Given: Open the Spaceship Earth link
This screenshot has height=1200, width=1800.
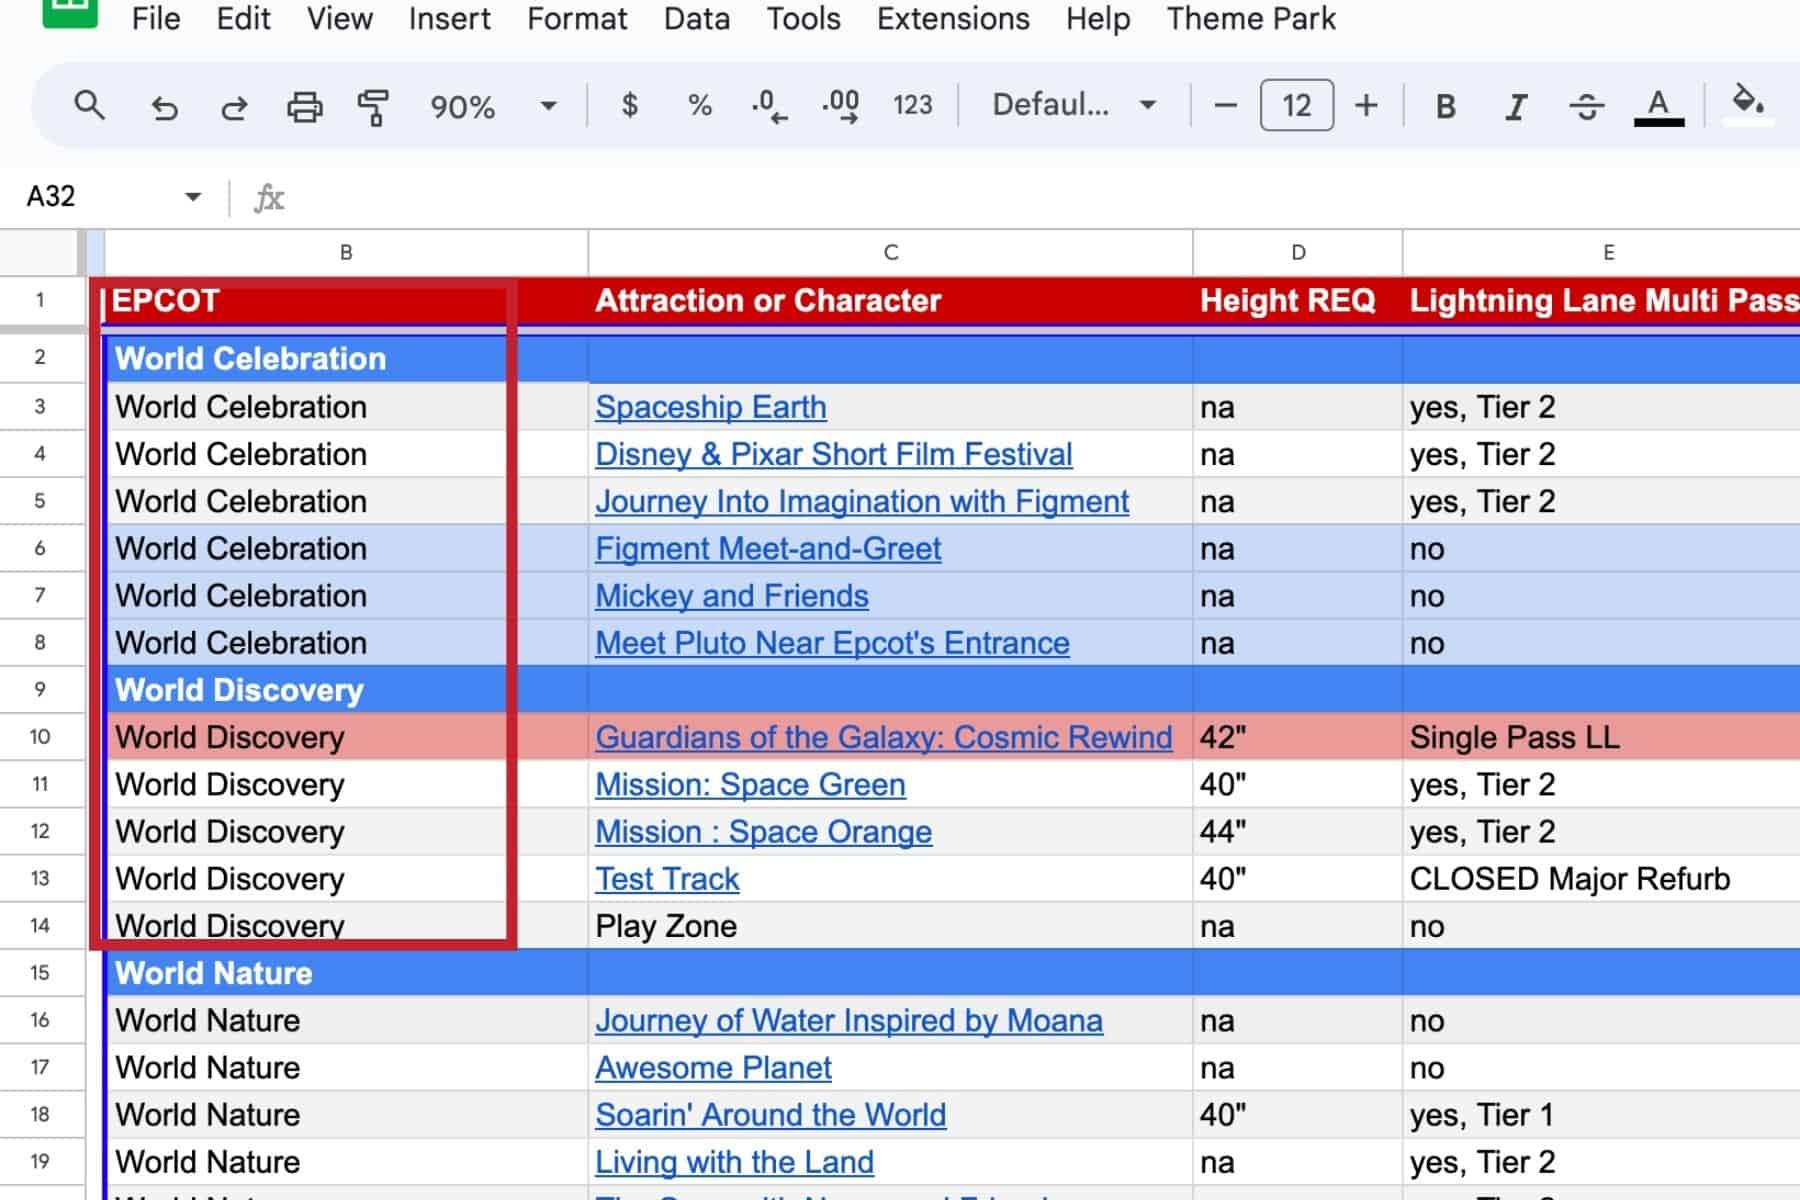Looking at the screenshot, I should [711, 407].
